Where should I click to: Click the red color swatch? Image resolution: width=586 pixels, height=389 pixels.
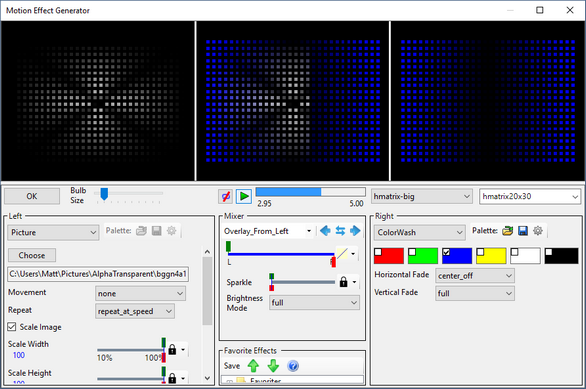pyautogui.click(x=389, y=256)
